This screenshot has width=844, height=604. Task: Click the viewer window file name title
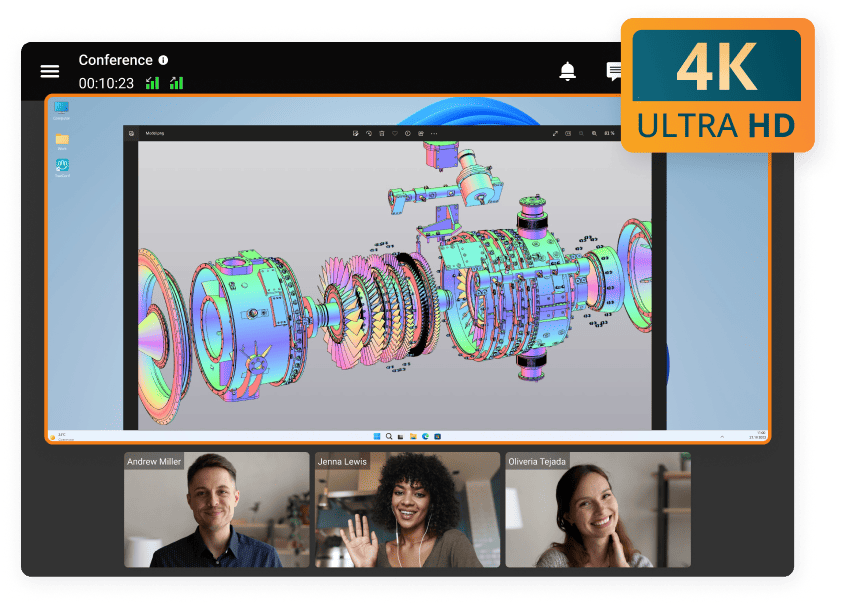(154, 133)
